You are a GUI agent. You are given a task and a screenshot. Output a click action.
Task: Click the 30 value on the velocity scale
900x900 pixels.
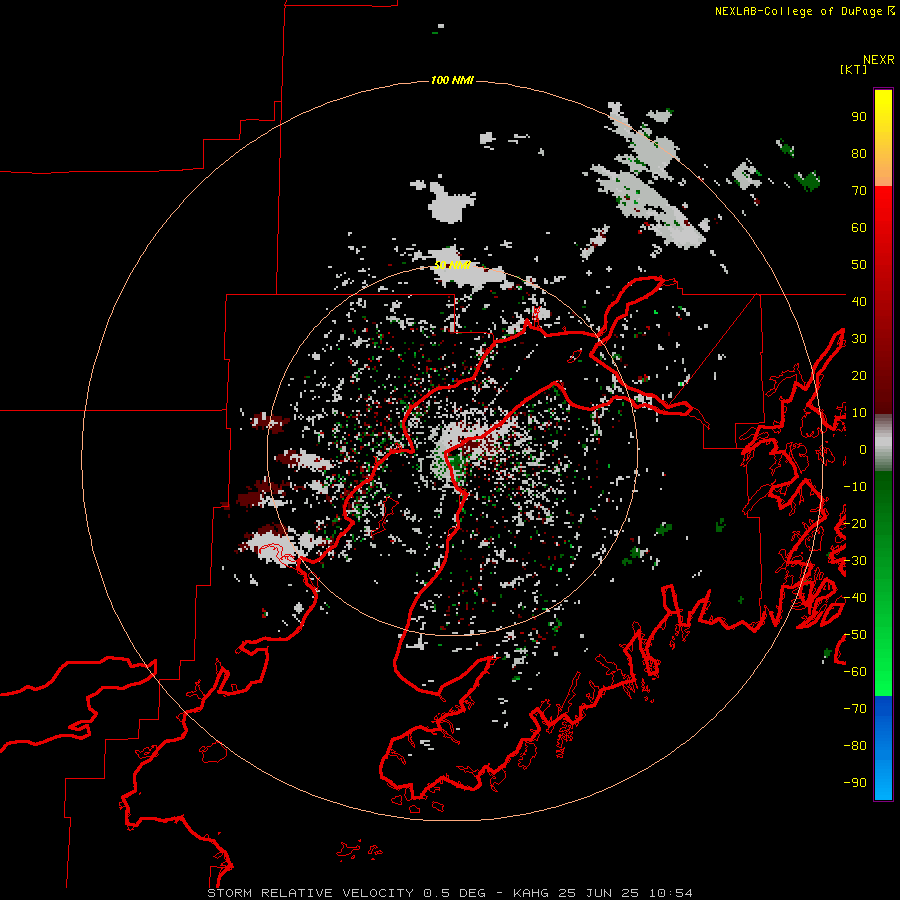pos(859,339)
